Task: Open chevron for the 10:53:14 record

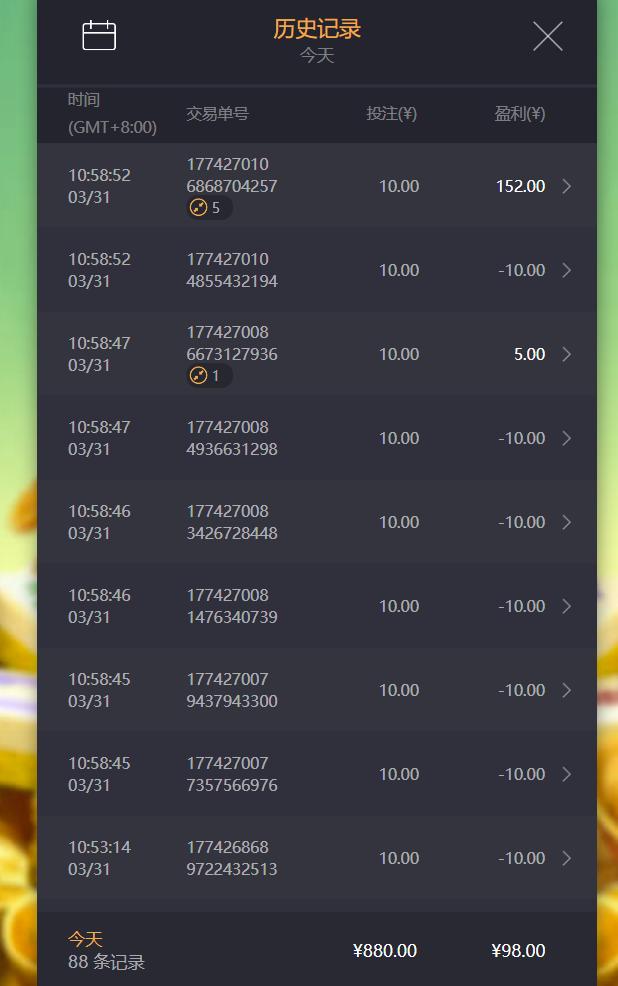Action: point(566,858)
